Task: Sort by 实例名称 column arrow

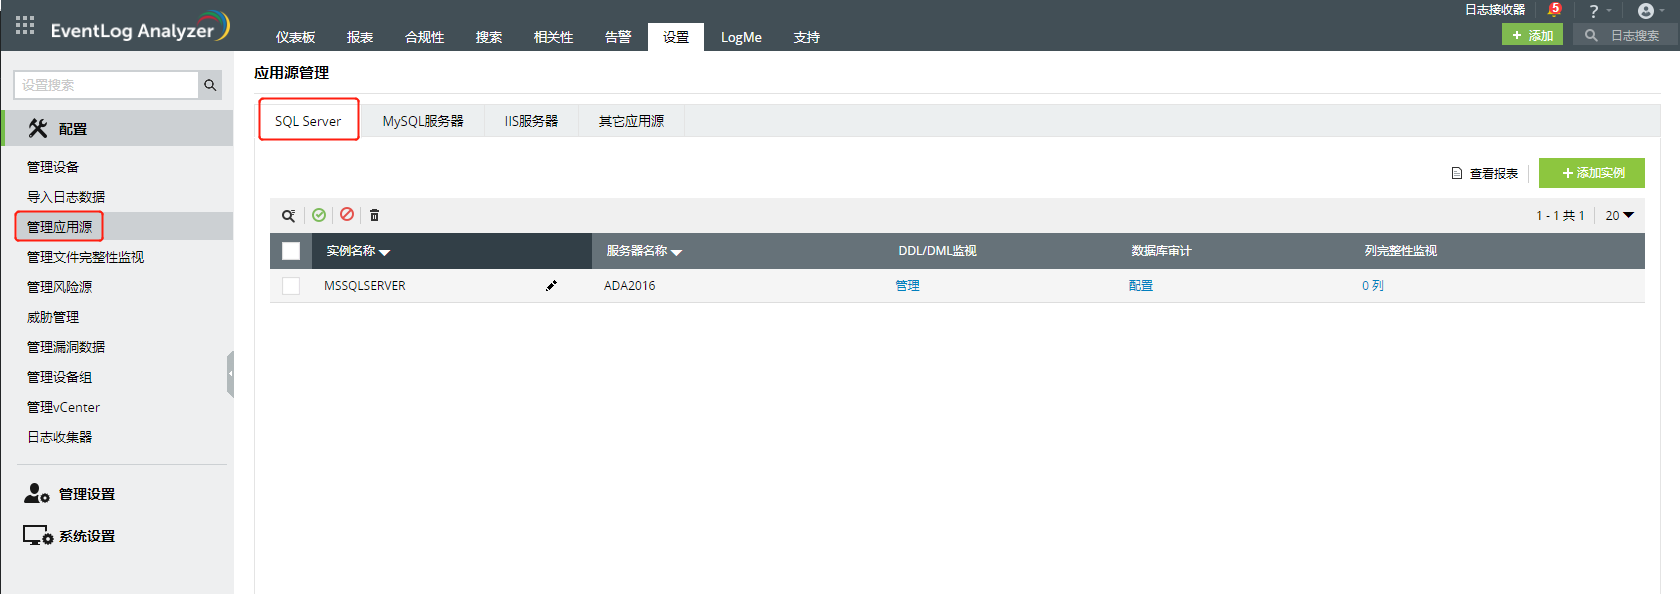Action: [385, 253]
